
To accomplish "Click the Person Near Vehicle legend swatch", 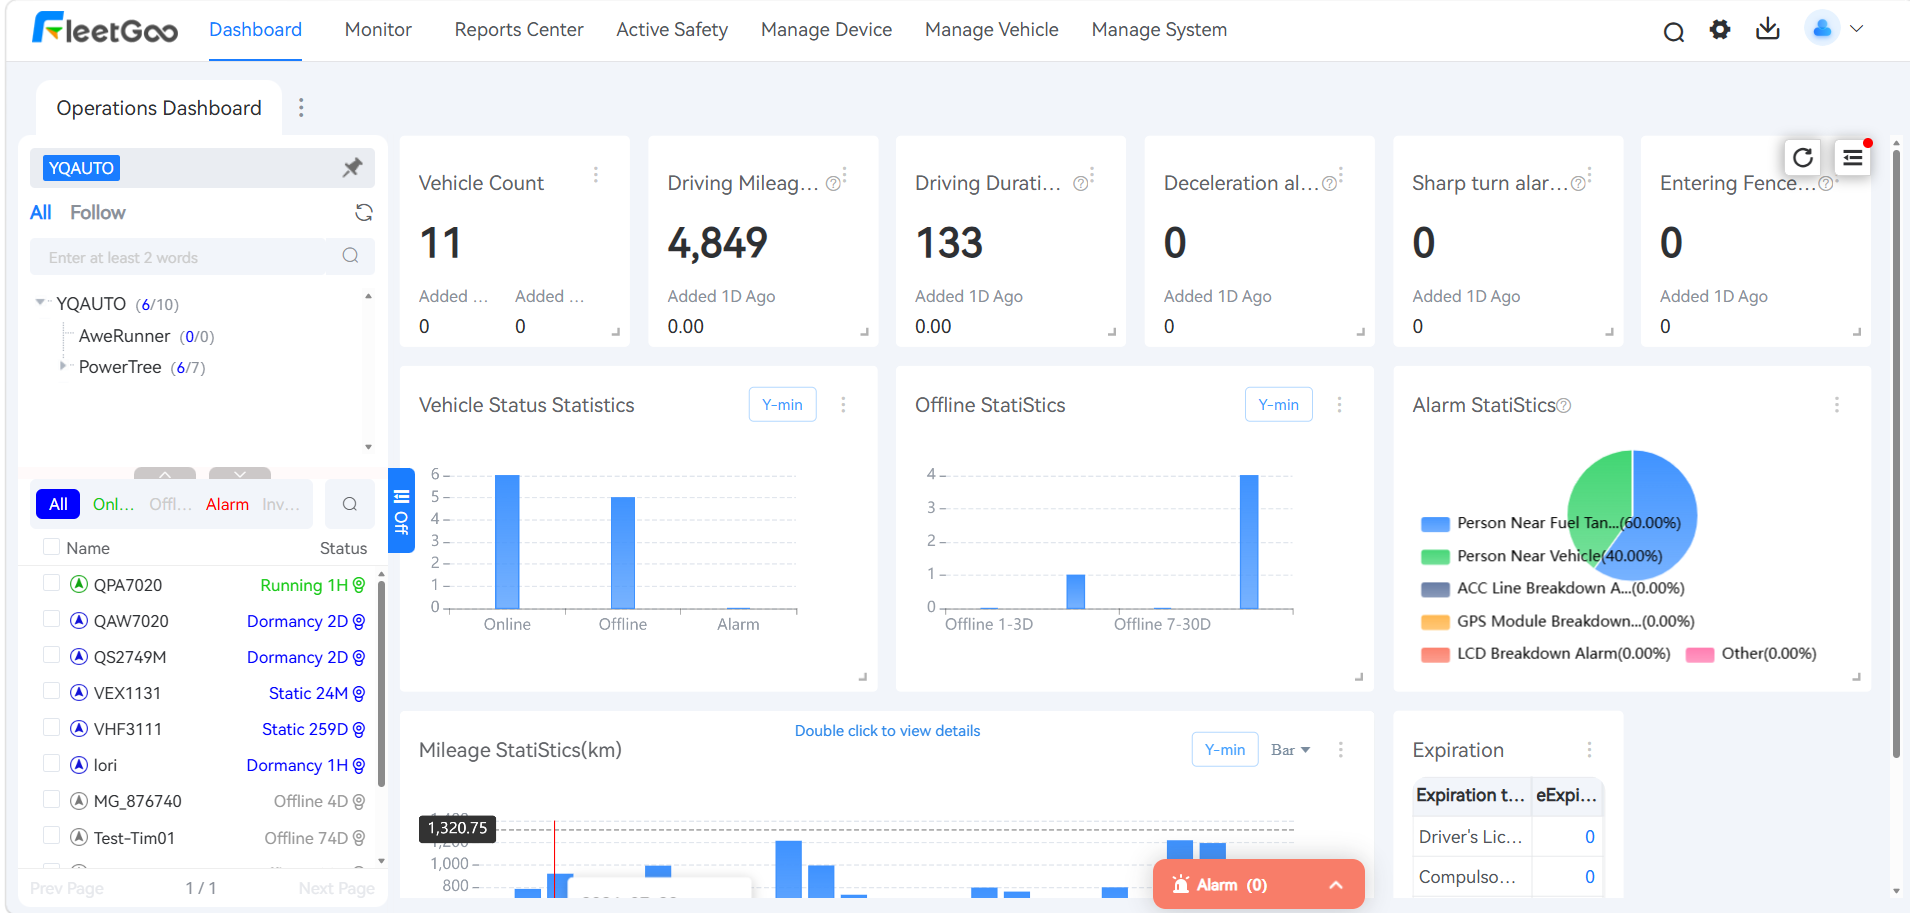I will (x=1435, y=557).
